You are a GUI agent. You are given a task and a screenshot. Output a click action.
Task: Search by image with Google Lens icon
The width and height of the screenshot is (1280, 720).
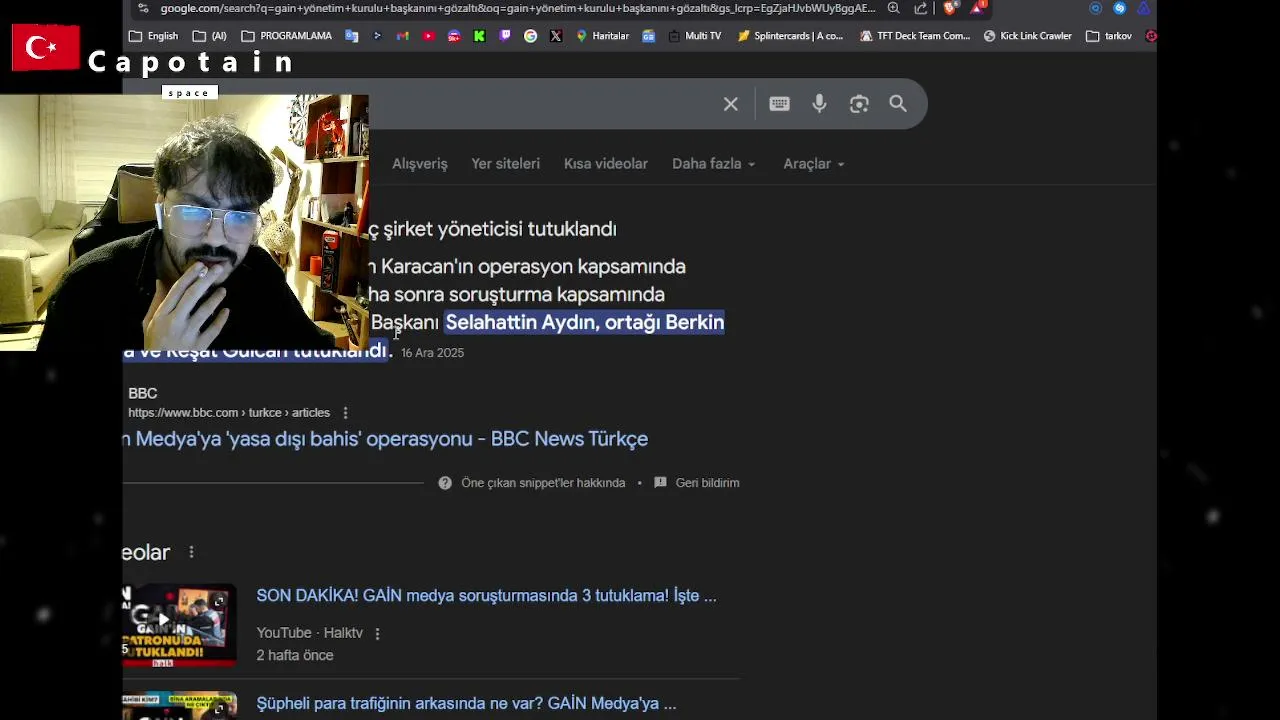pos(859,104)
